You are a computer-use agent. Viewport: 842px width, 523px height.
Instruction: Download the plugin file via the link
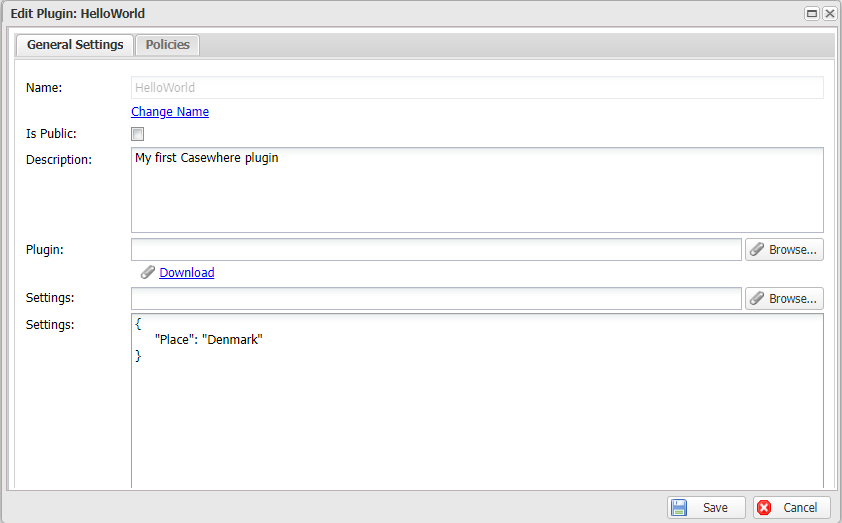187,272
